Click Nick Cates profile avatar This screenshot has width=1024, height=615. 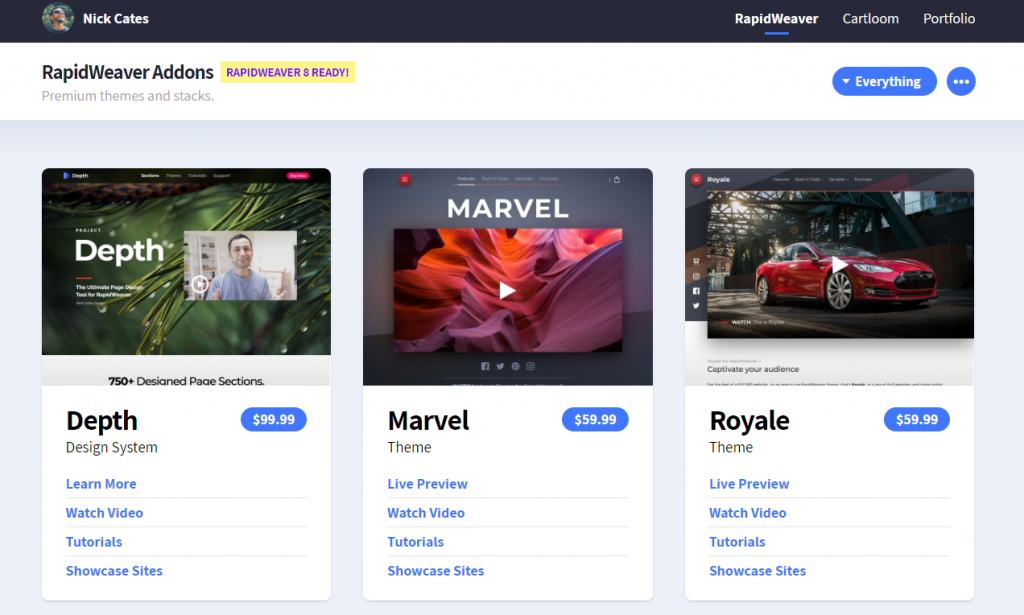click(57, 18)
